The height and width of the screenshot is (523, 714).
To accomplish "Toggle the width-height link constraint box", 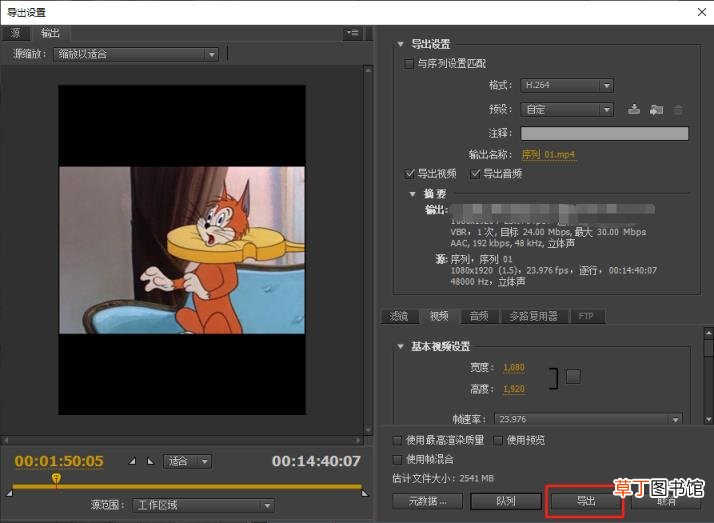I will point(573,376).
